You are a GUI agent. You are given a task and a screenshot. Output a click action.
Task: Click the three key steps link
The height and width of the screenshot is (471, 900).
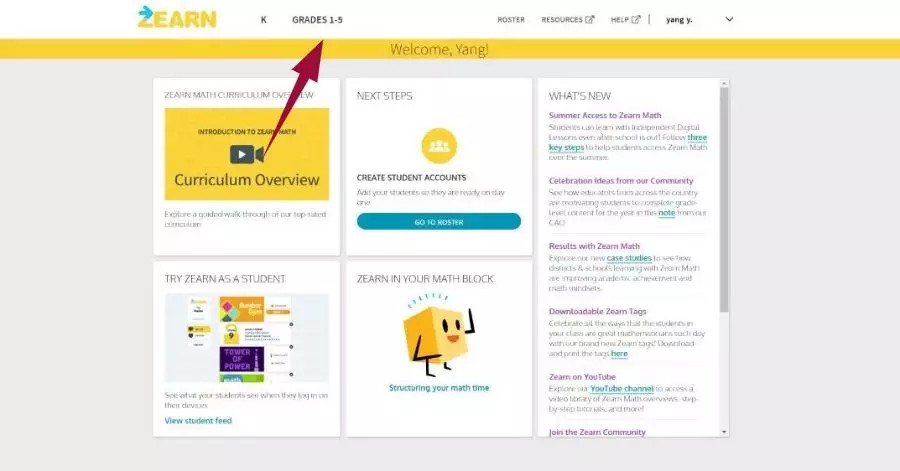point(628,142)
